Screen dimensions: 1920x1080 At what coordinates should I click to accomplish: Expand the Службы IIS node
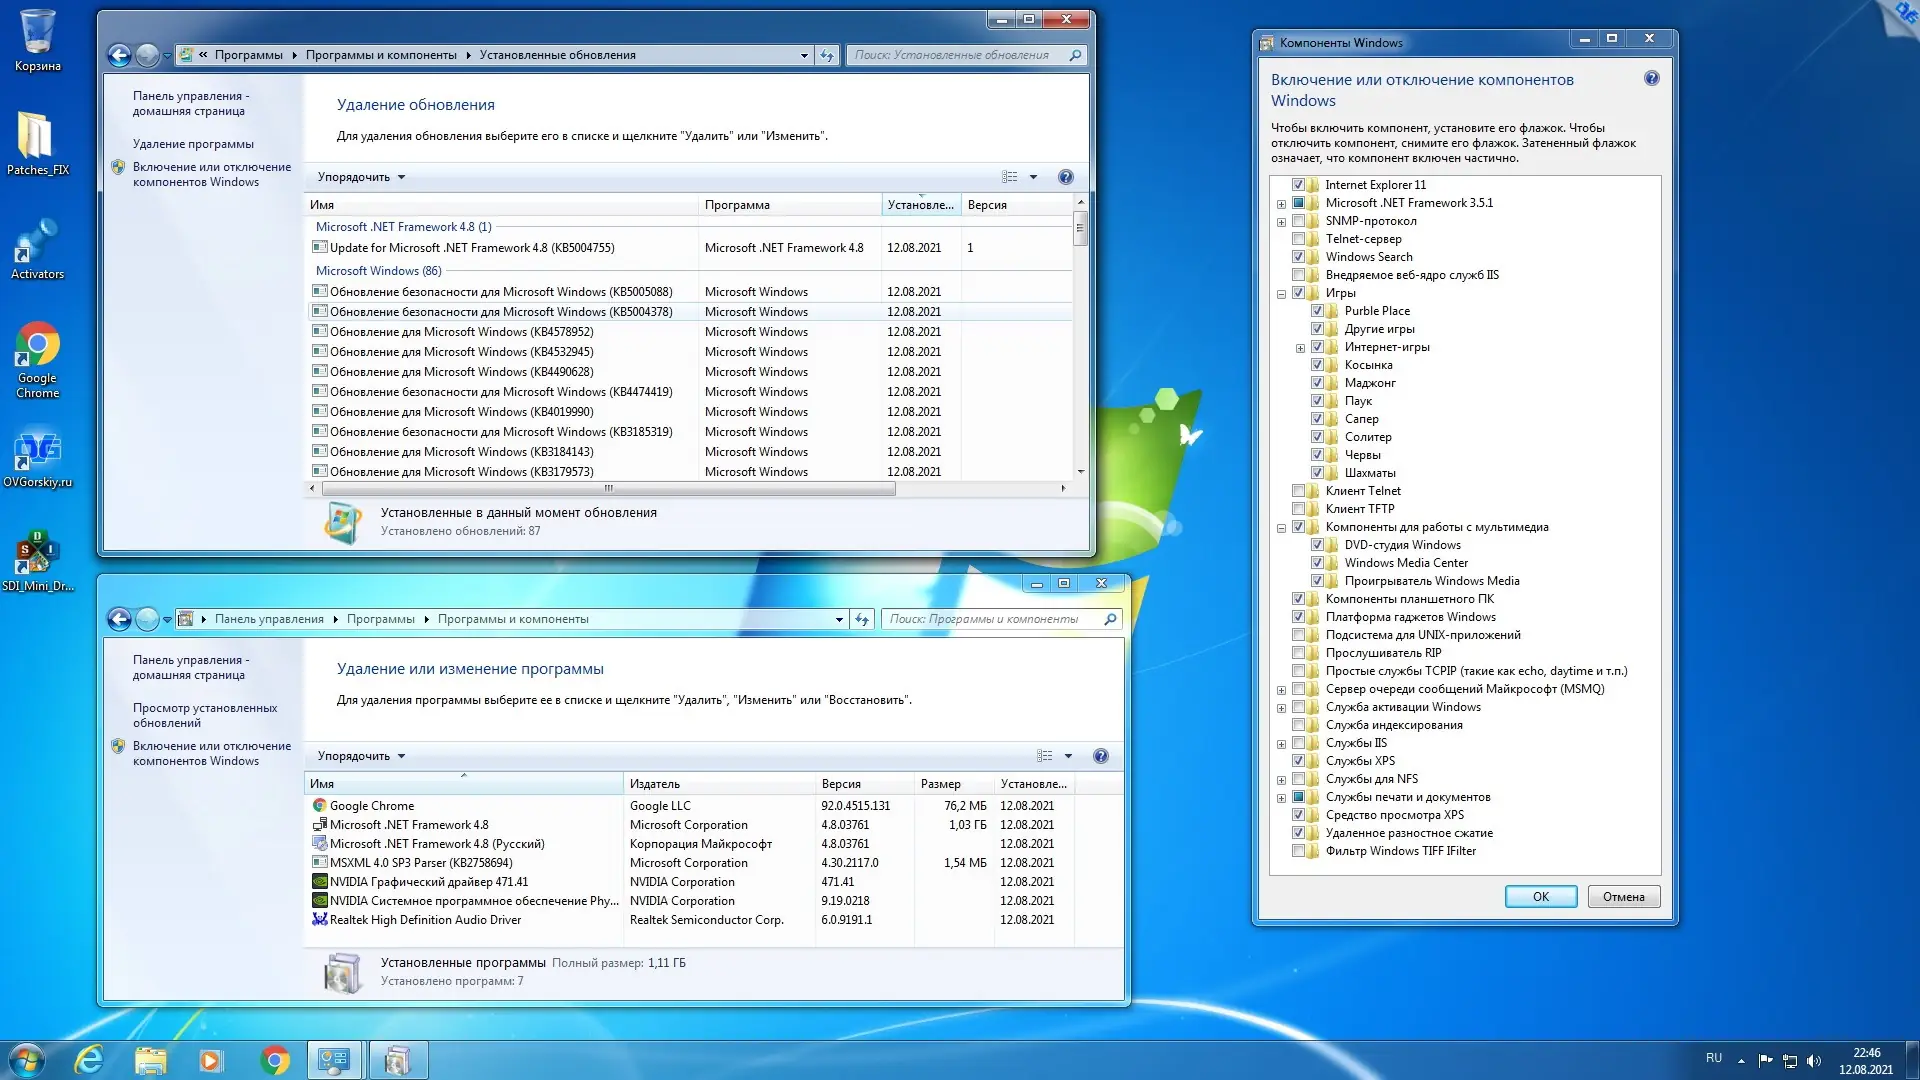[x=1282, y=743]
